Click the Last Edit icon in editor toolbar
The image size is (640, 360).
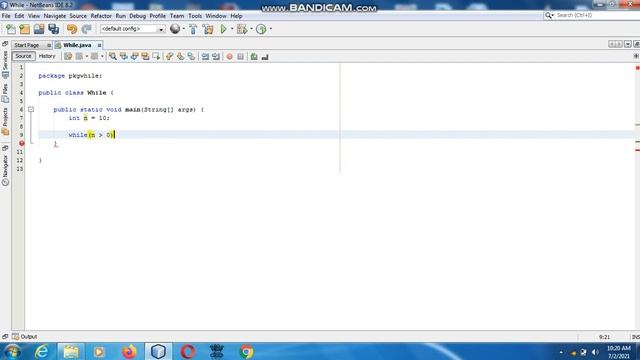click(x=68, y=57)
